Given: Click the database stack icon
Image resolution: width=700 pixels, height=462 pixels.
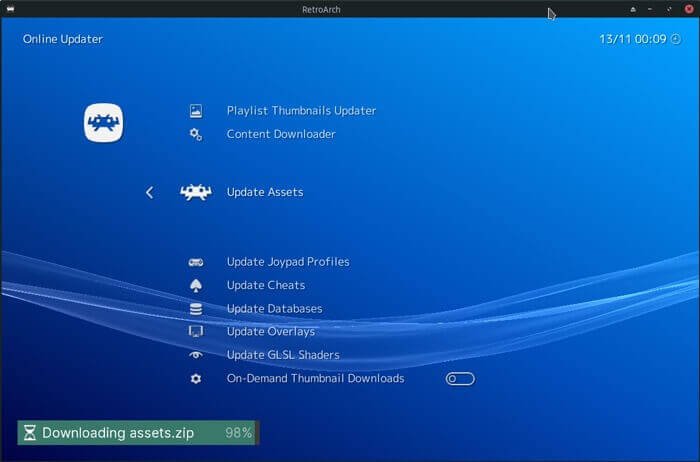Looking at the screenshot, I should click(x=196, y=309).
